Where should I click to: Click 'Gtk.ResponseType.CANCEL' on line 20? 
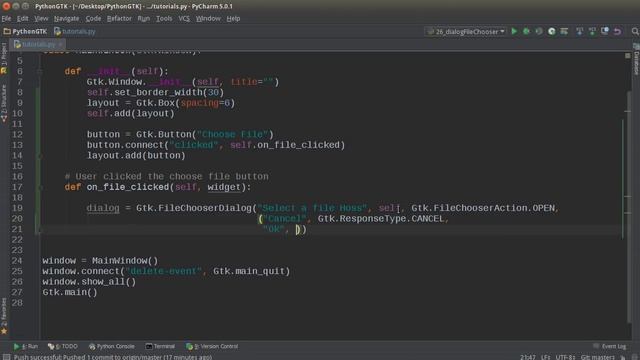[380, 219]
